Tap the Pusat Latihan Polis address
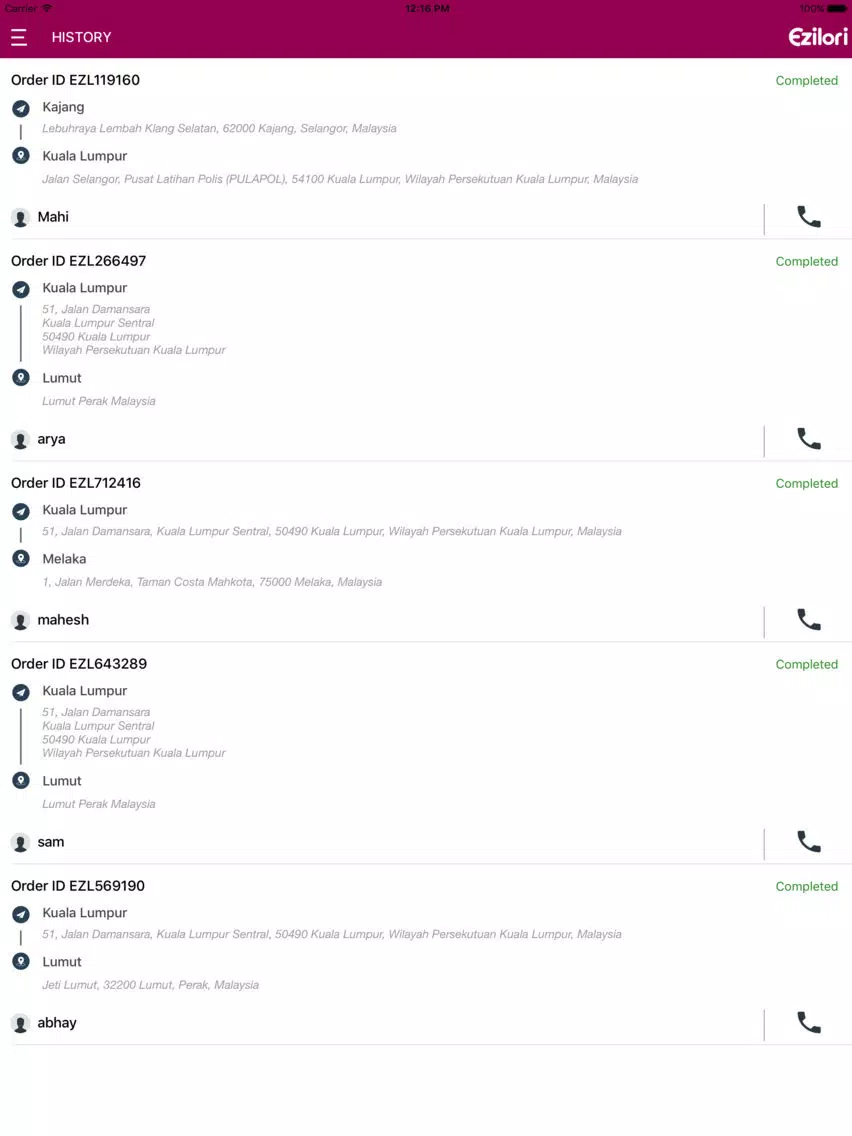Viewport: 852px width, 1136px height. [340, 179]
